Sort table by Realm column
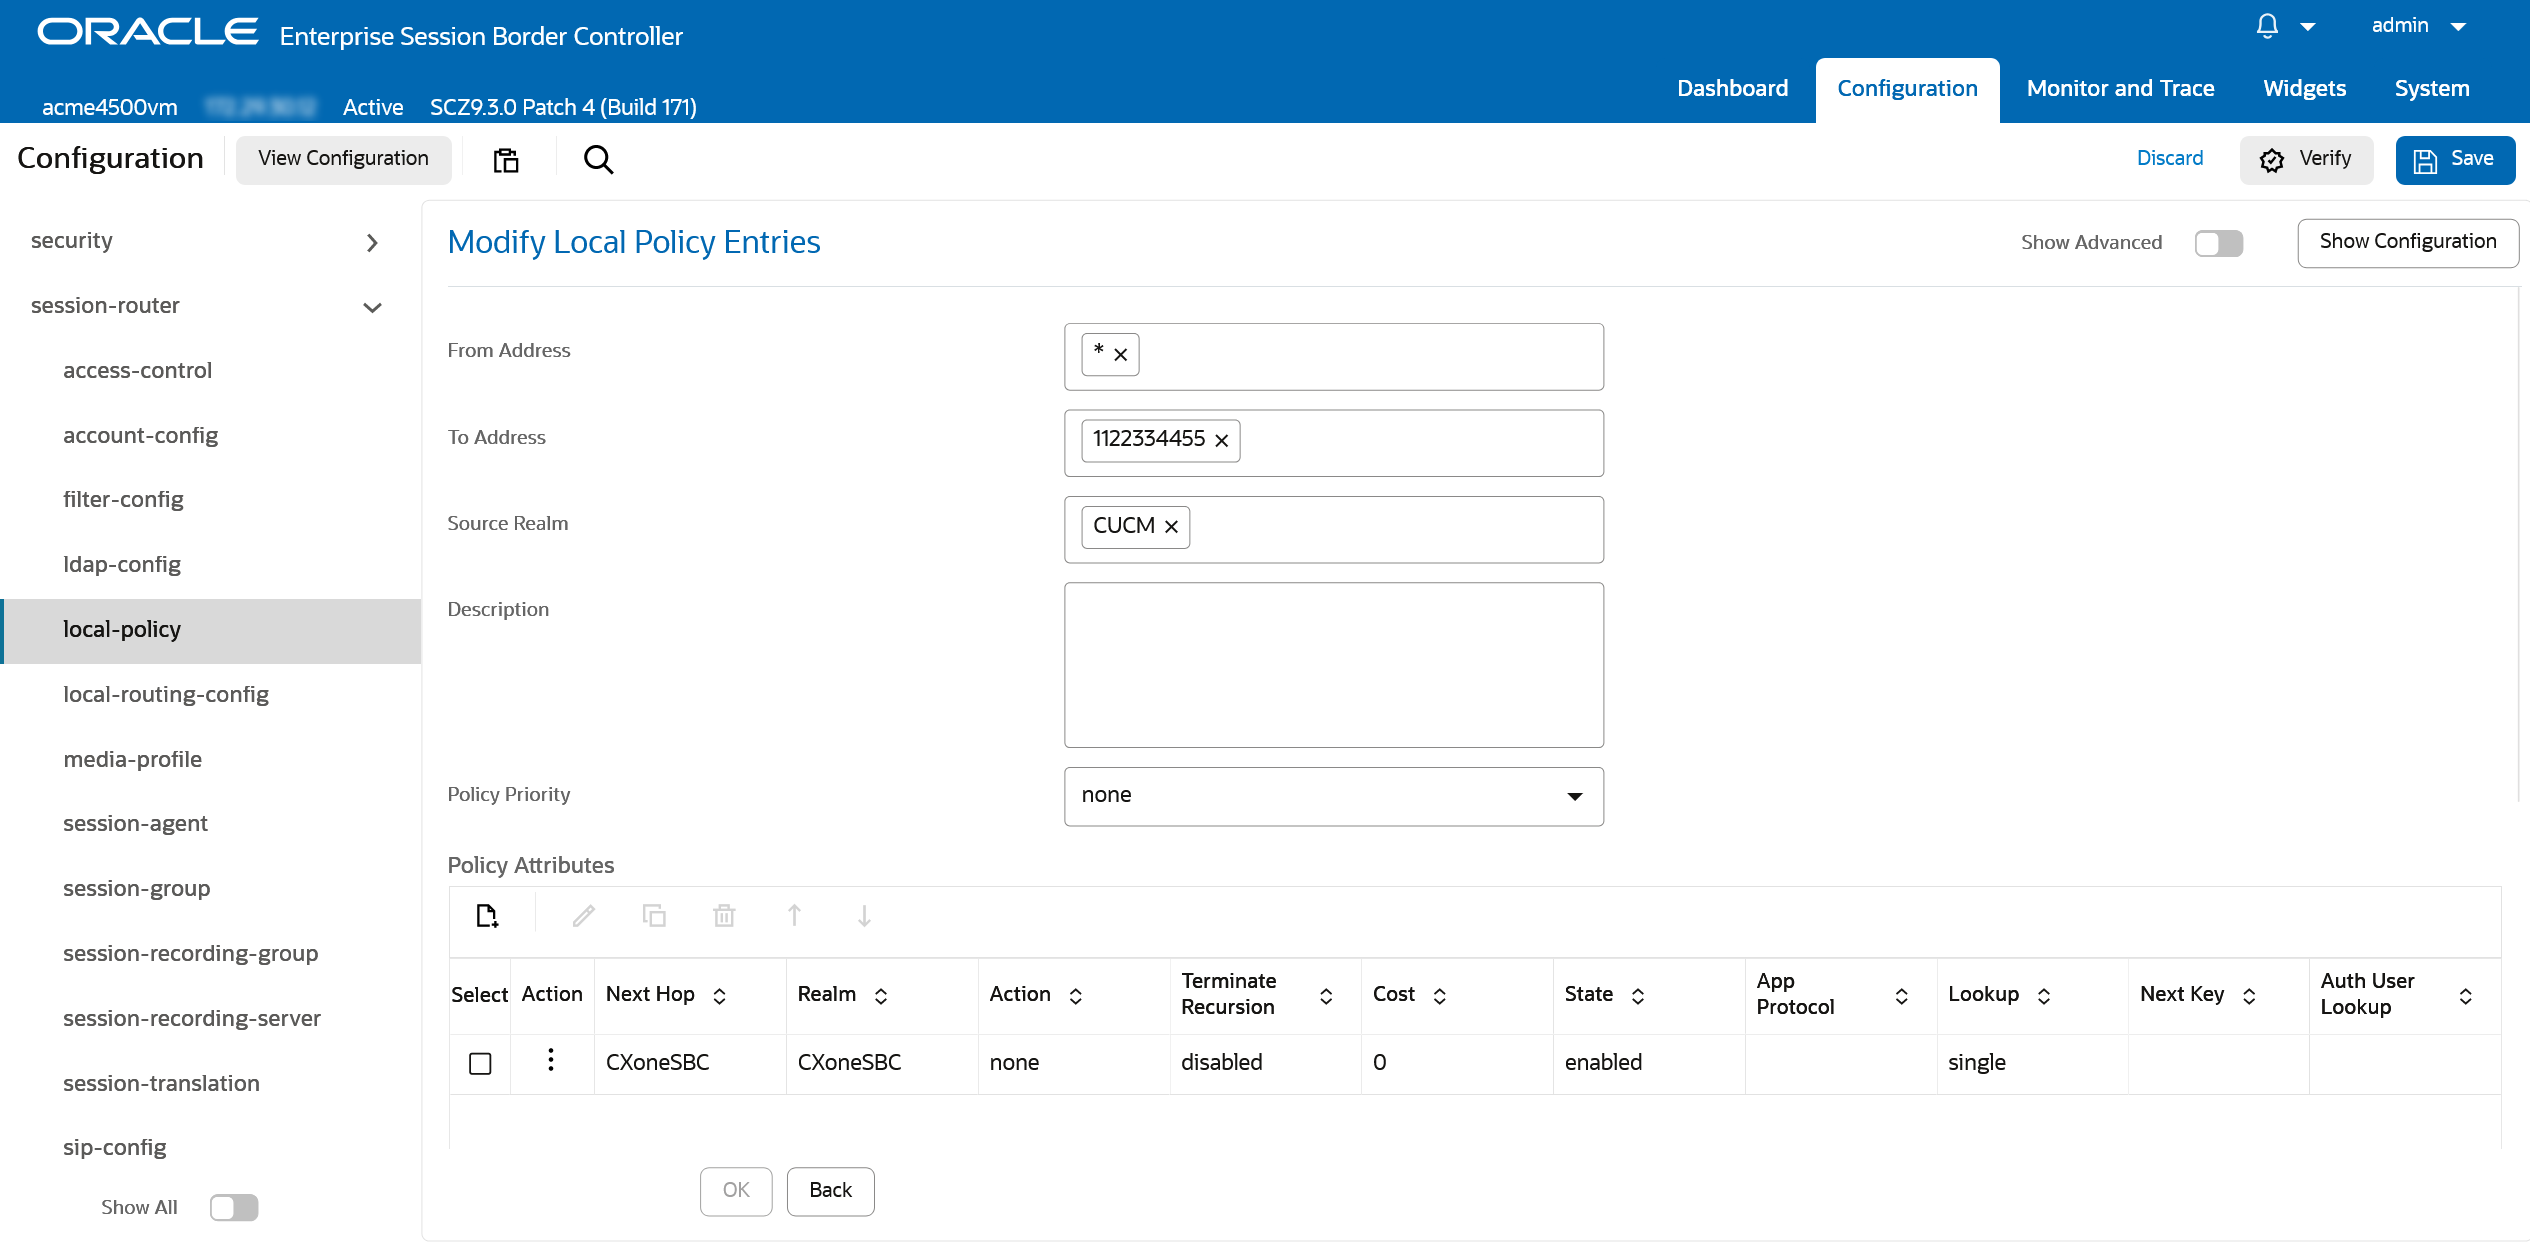The image size is (2530, 1247). 881,996
